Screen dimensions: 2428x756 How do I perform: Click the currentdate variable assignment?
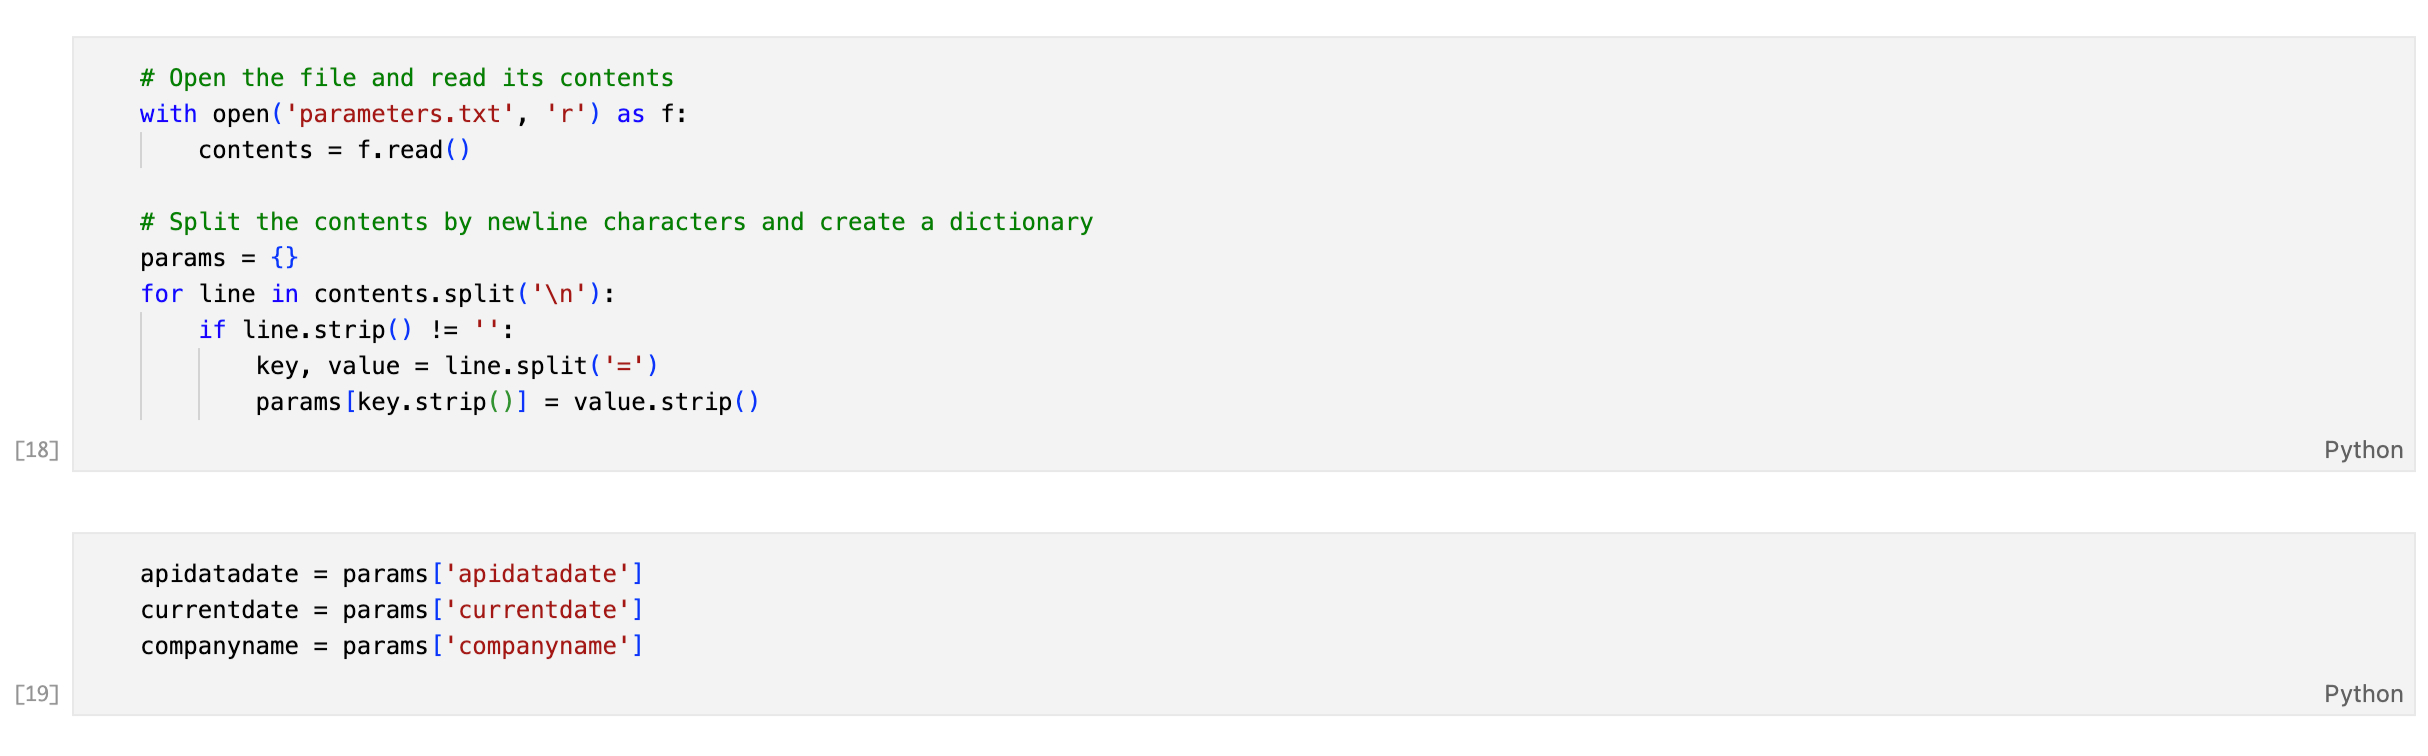coord(219,610)
